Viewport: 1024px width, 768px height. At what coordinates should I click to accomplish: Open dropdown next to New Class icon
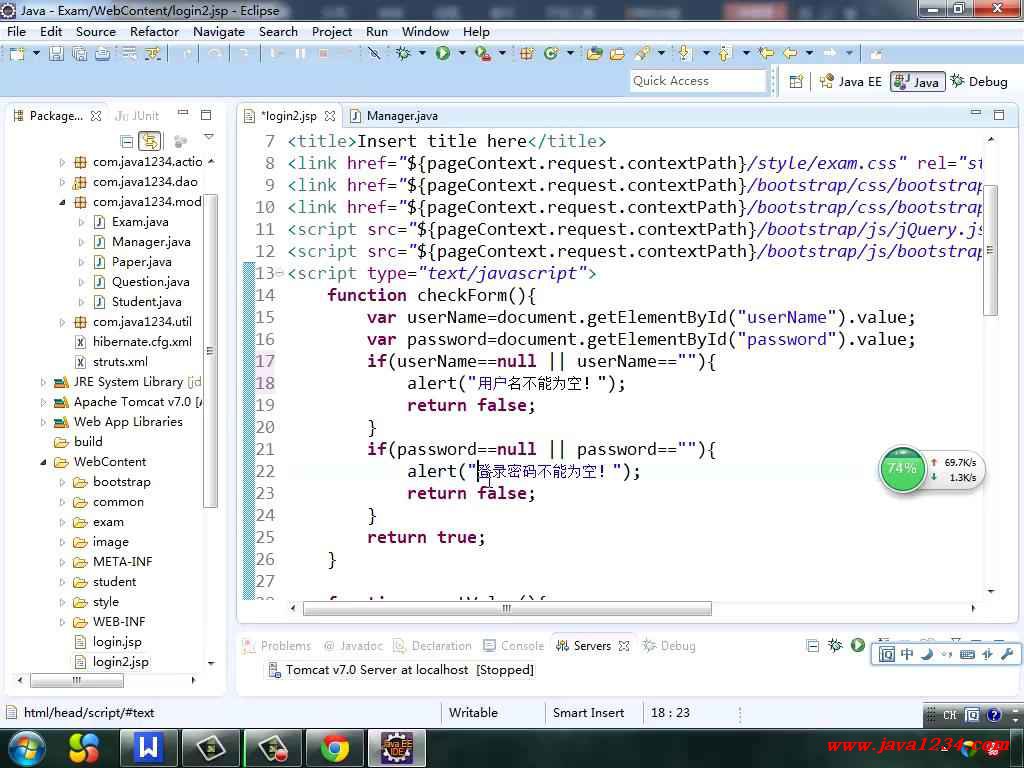click(569, 54)
